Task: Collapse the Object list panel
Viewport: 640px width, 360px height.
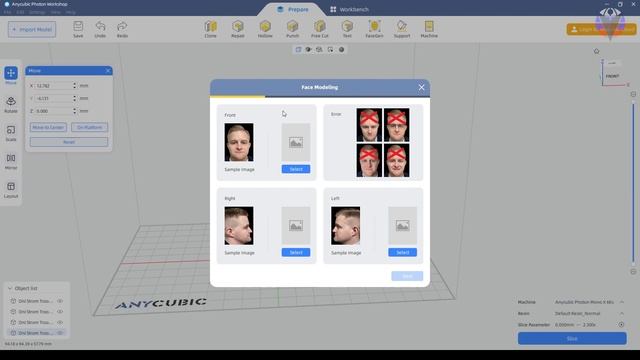Action: coord(10,288)
